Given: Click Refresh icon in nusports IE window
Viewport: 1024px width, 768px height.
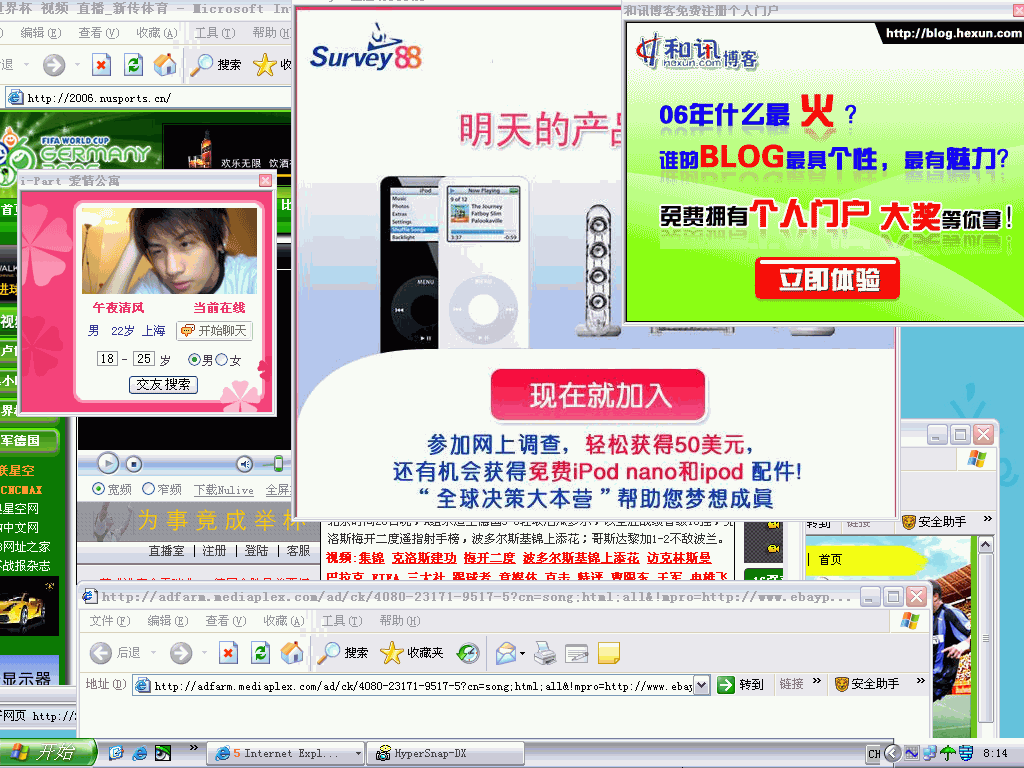Looking at the screenshot, I should [133, 65].
